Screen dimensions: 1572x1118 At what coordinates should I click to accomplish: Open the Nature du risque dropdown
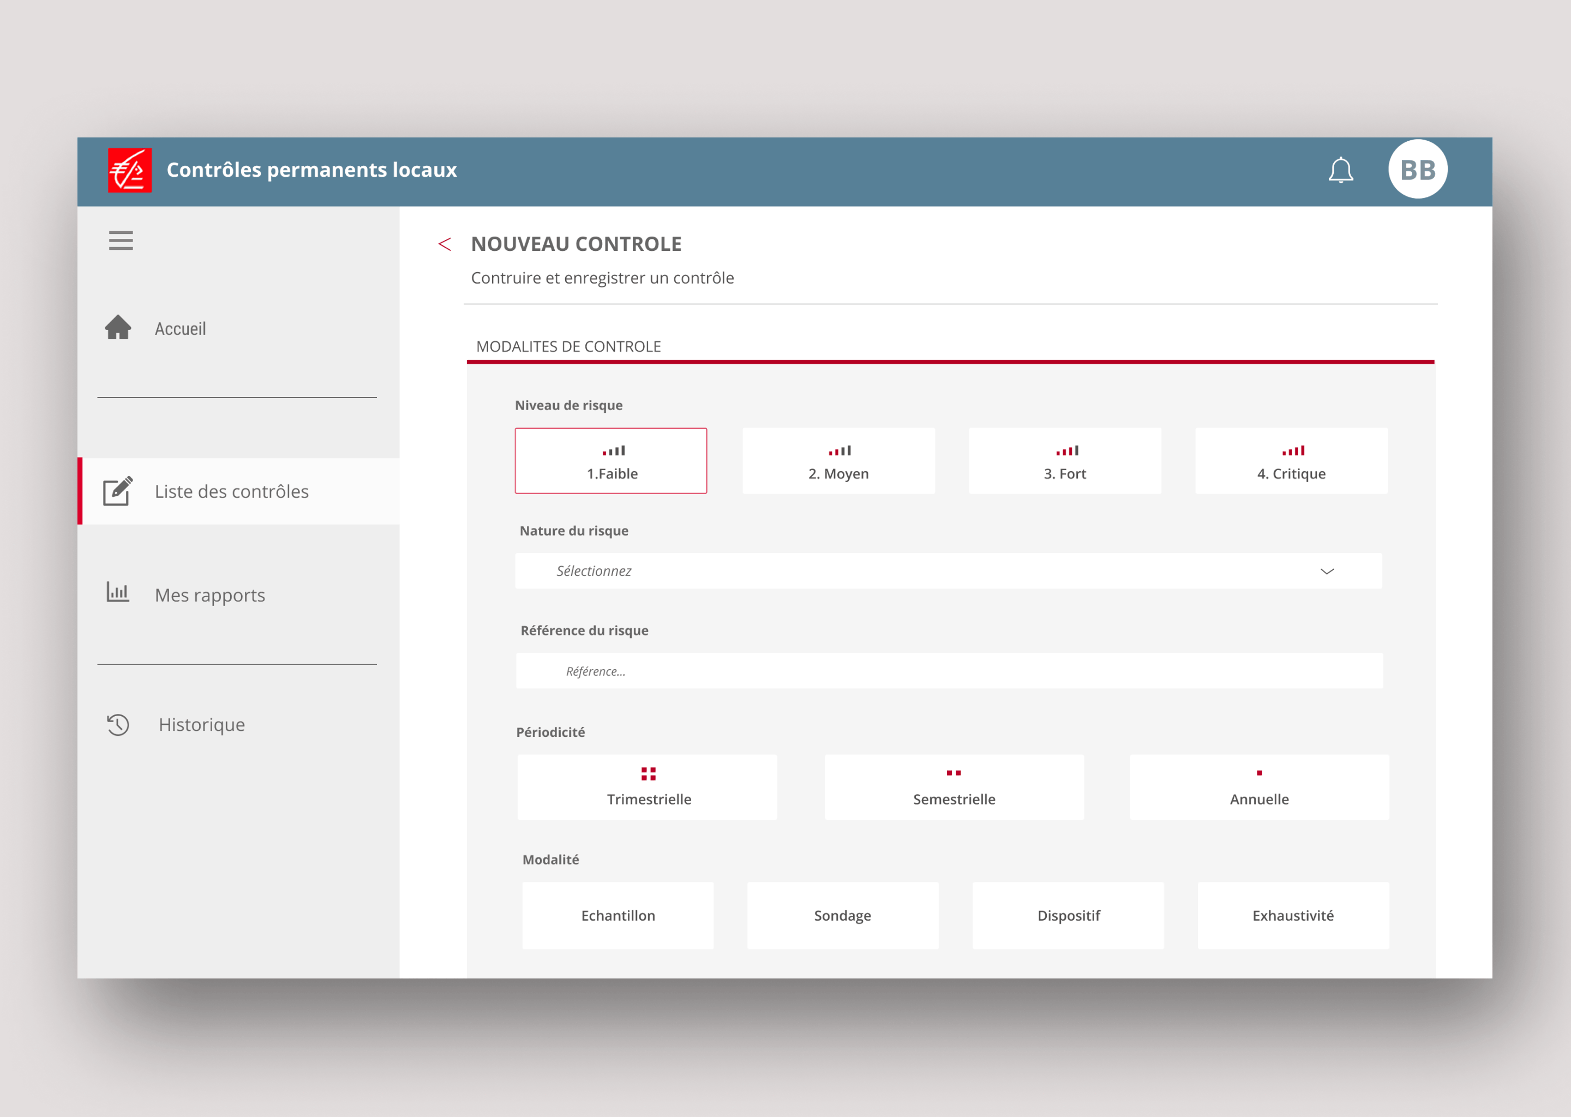pos(948,571)
